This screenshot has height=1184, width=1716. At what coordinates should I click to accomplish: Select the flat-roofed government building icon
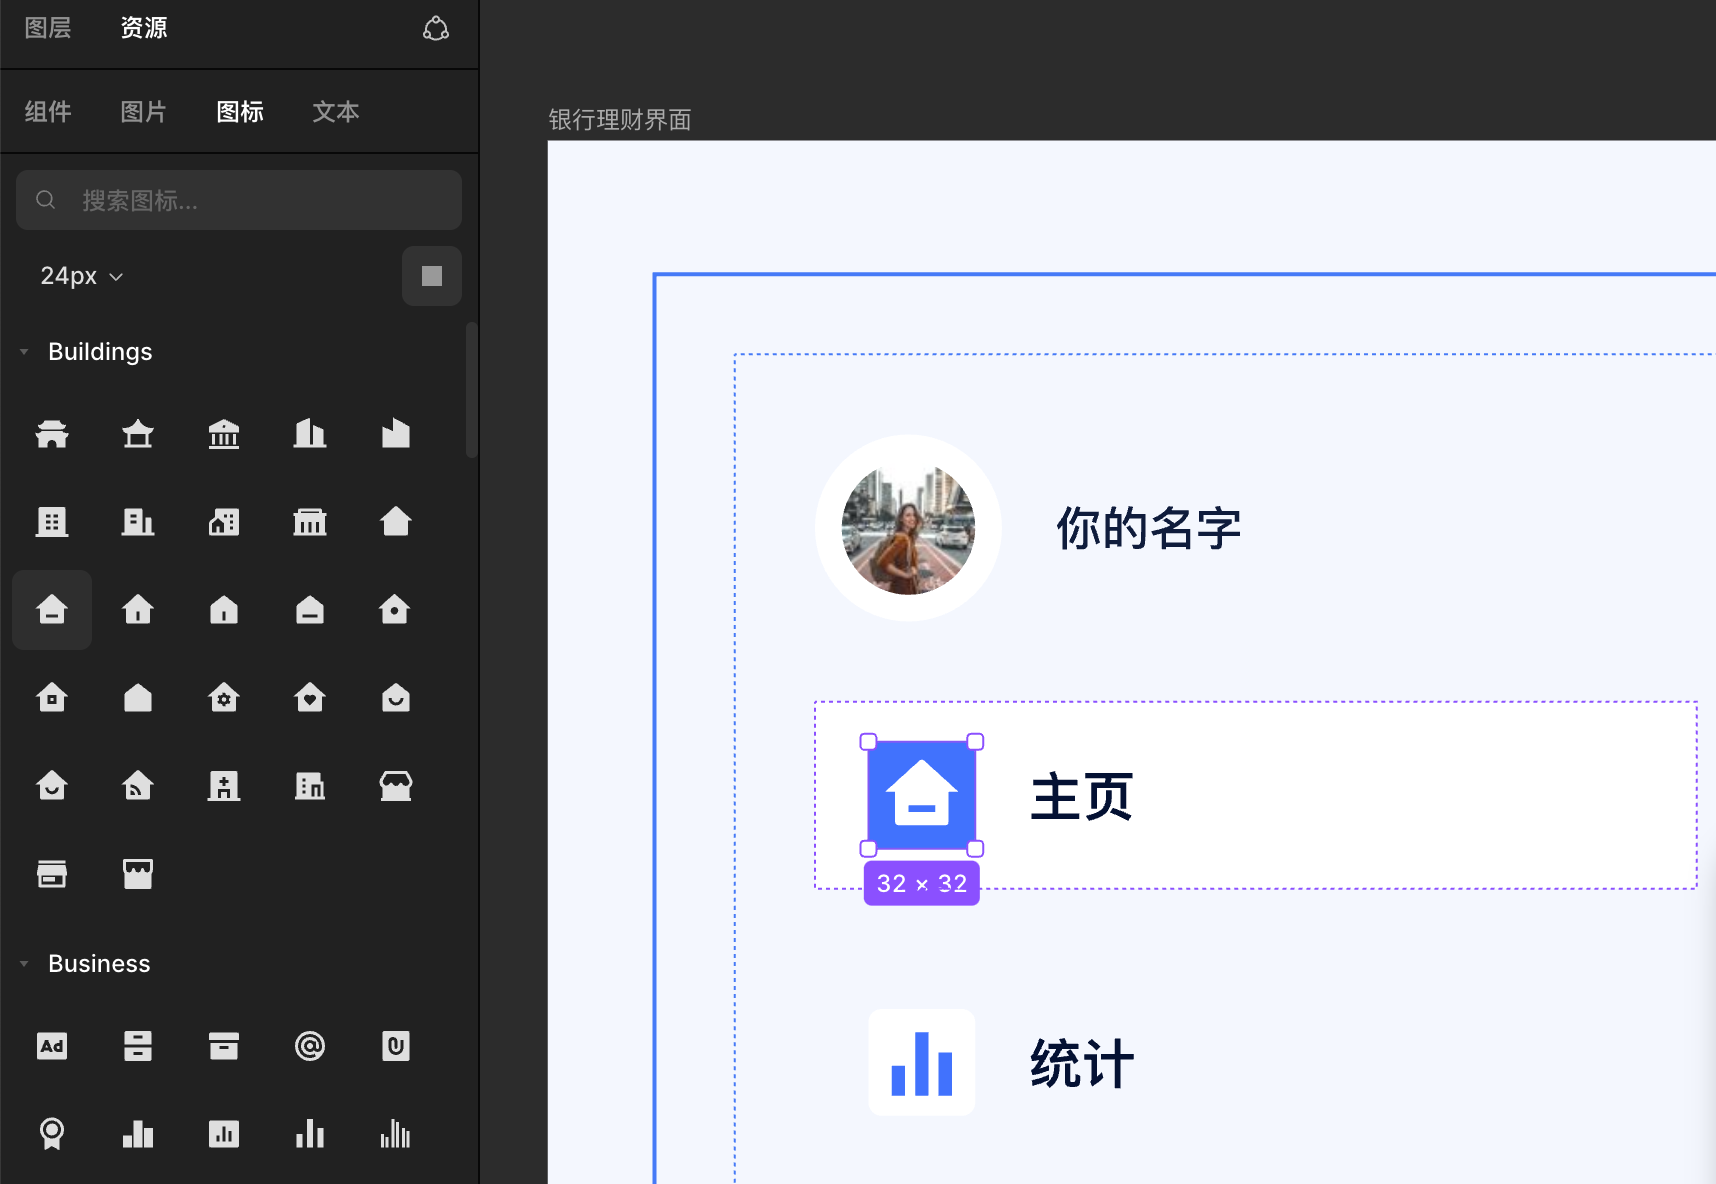pos(310,522)
